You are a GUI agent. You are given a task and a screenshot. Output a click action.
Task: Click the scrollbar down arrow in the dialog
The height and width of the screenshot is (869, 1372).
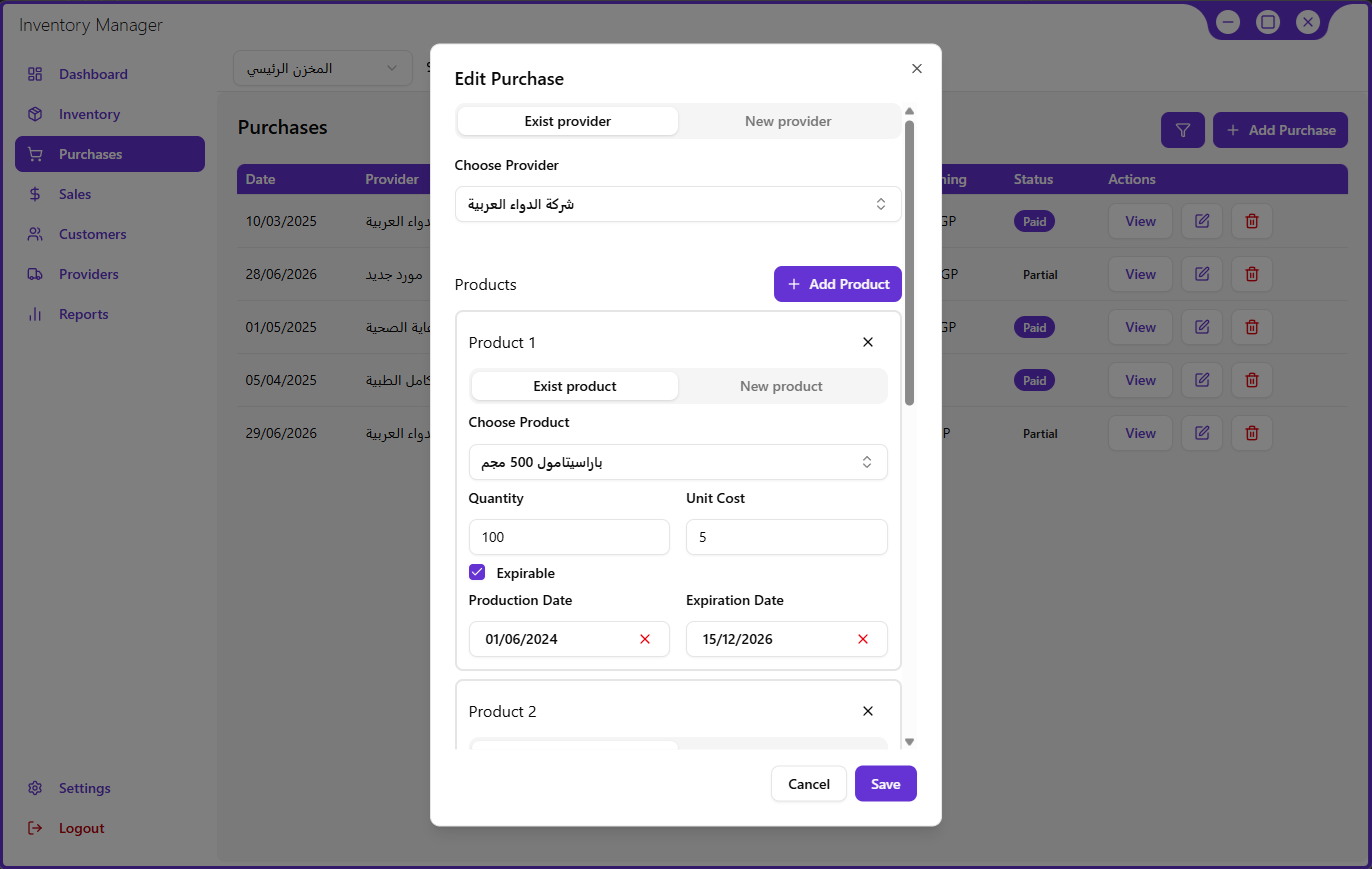(909, 742)
